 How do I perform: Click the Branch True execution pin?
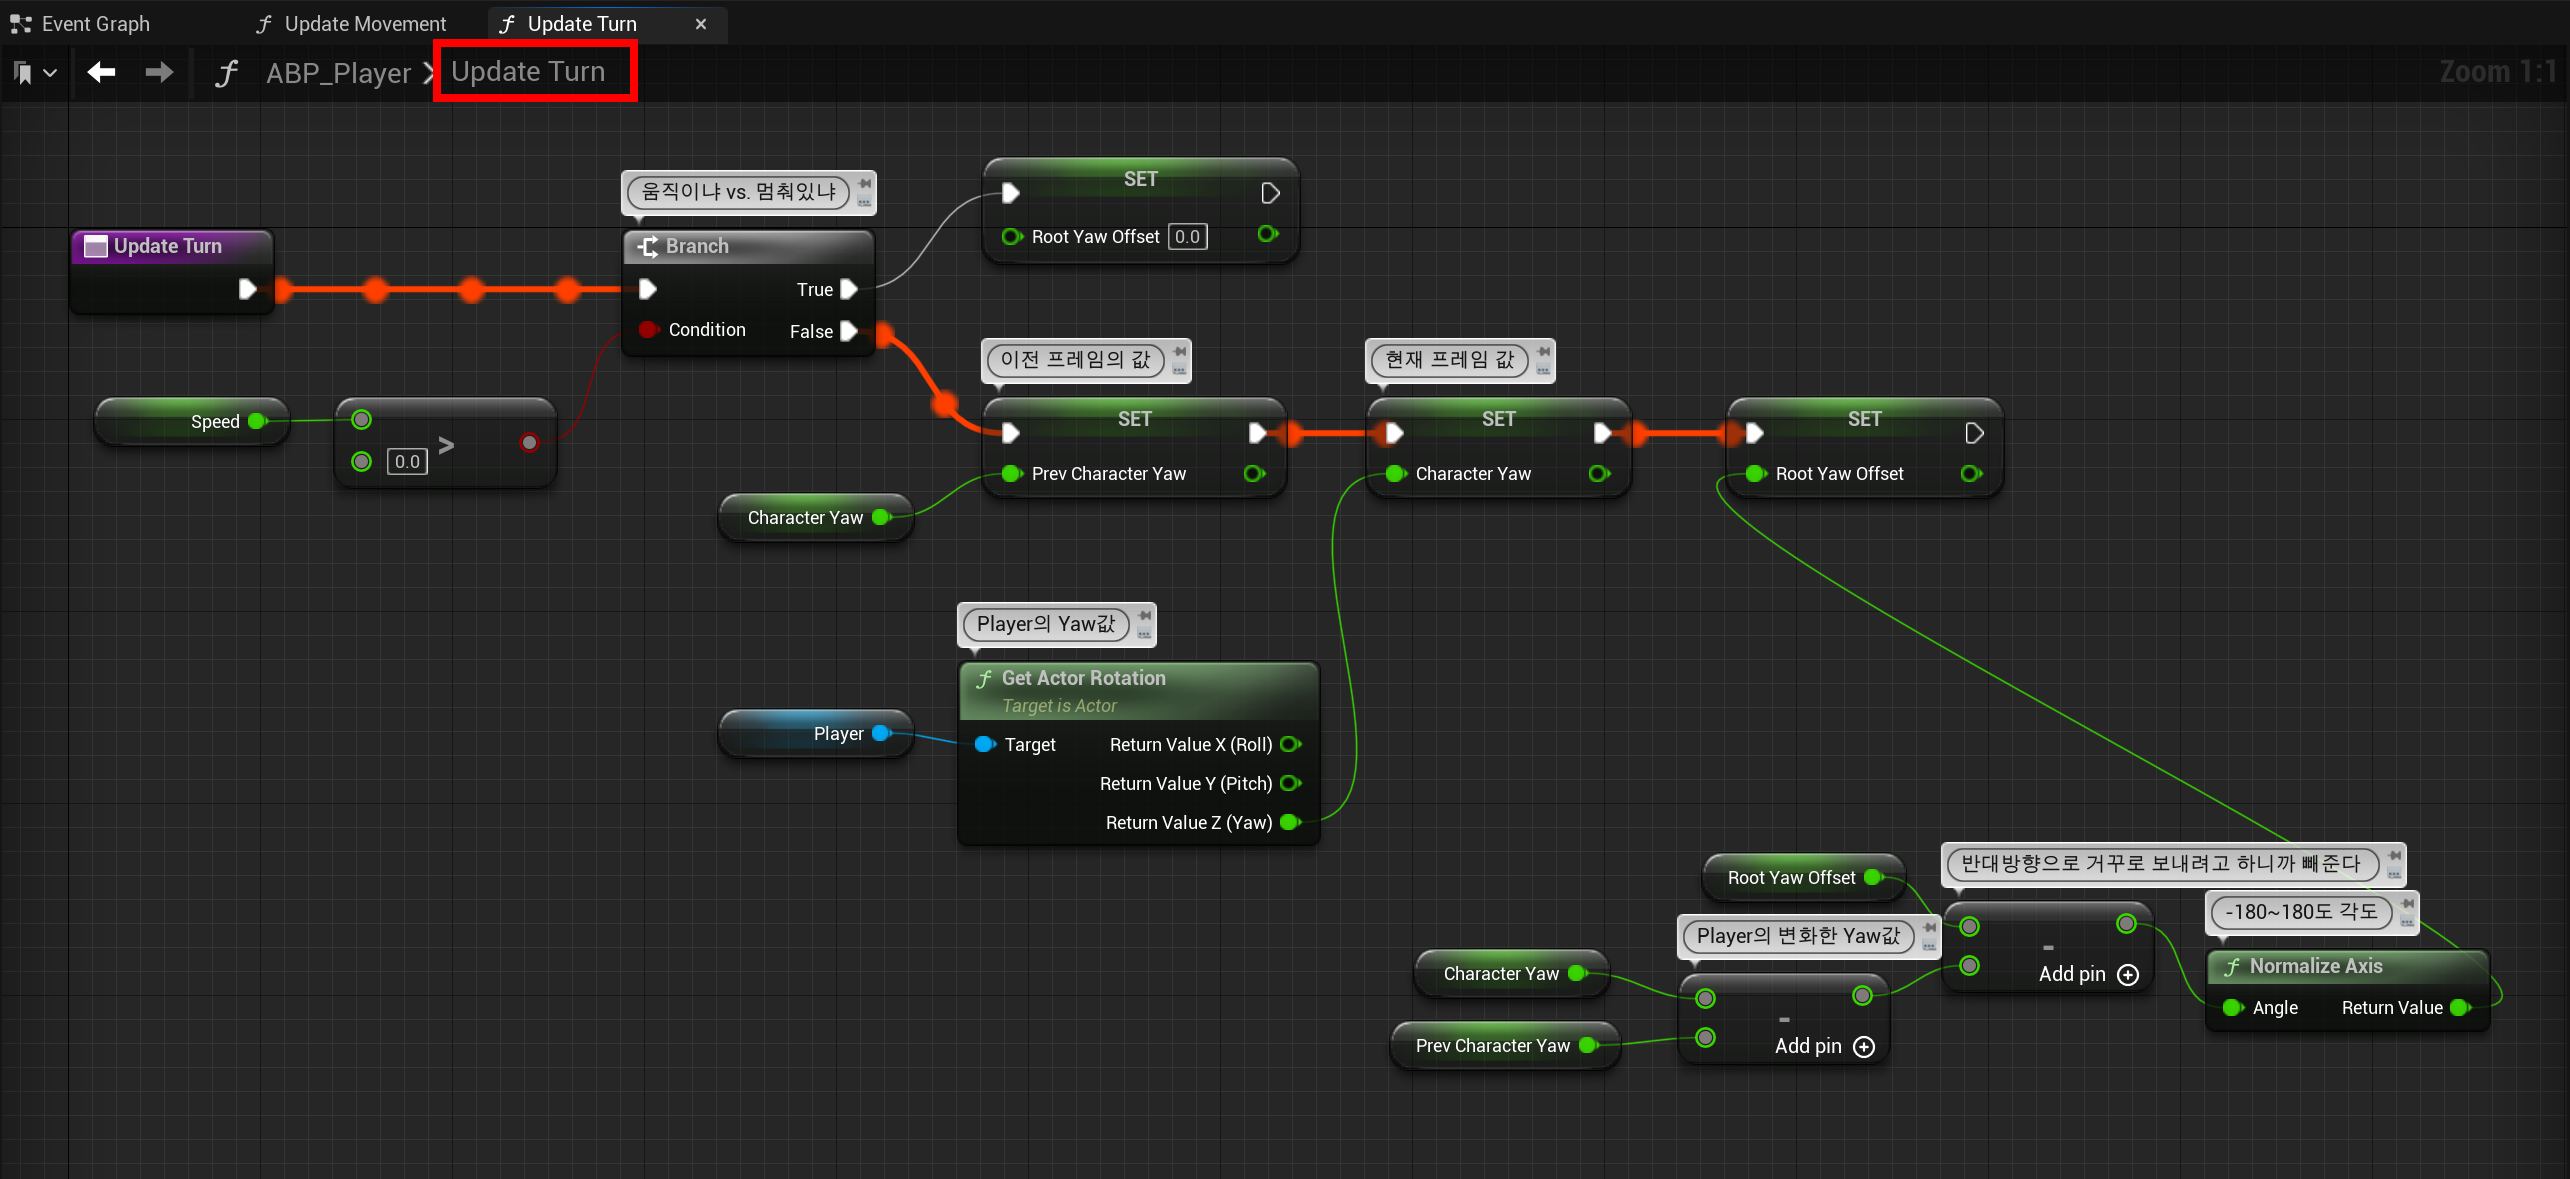pos(849,289)
